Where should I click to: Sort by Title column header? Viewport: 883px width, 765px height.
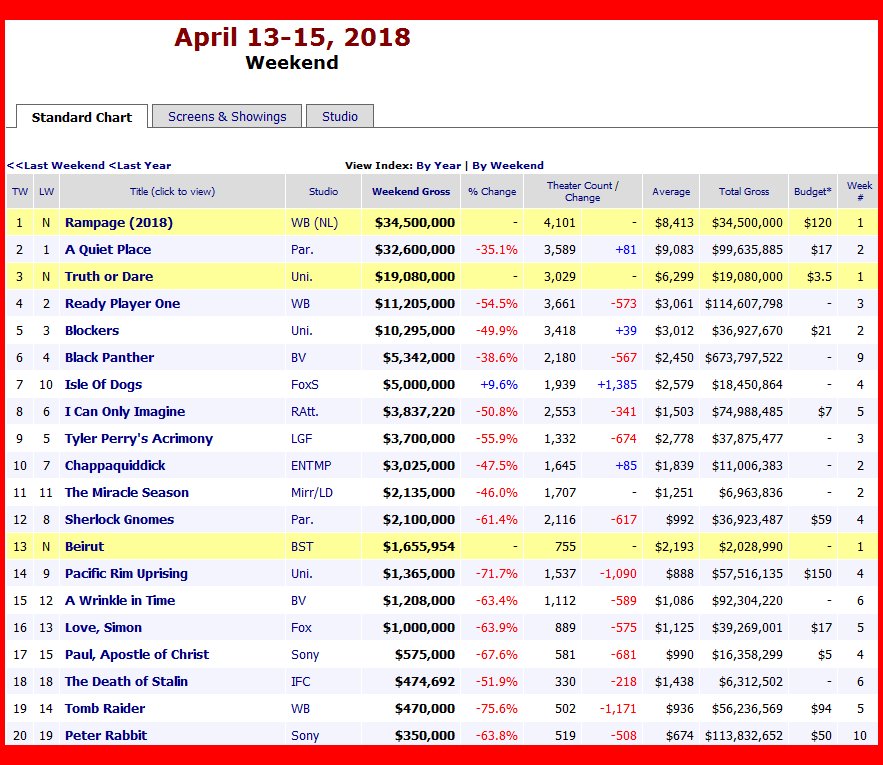coord(172,192)
